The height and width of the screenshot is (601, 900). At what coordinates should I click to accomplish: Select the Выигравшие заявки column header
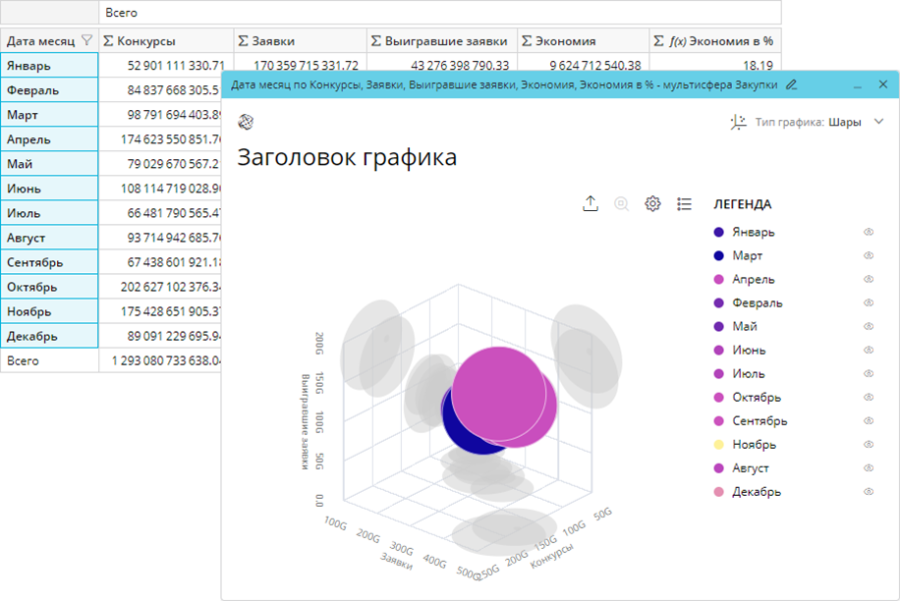pos(440,41)
